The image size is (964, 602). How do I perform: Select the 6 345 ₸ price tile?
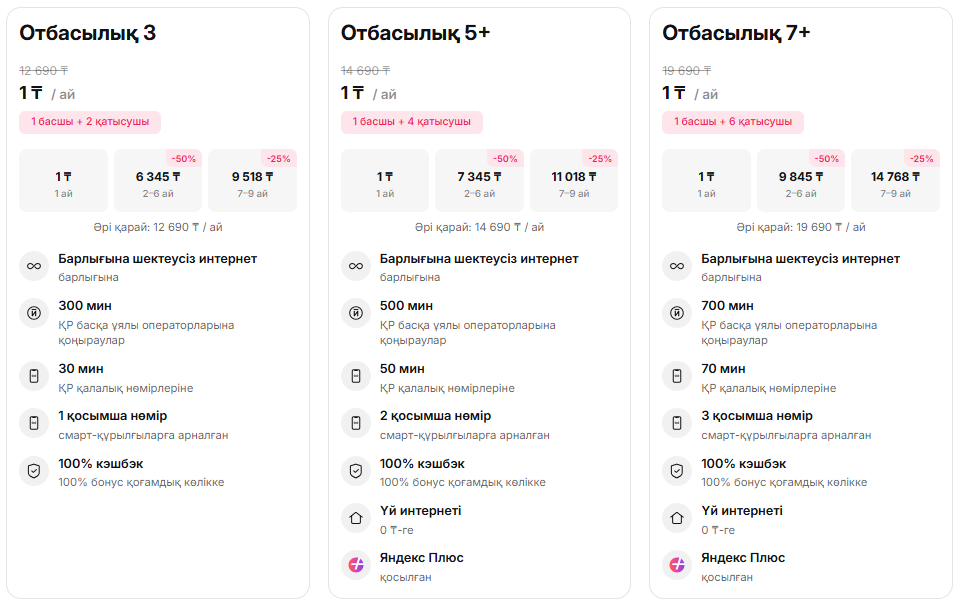(158, 181)
